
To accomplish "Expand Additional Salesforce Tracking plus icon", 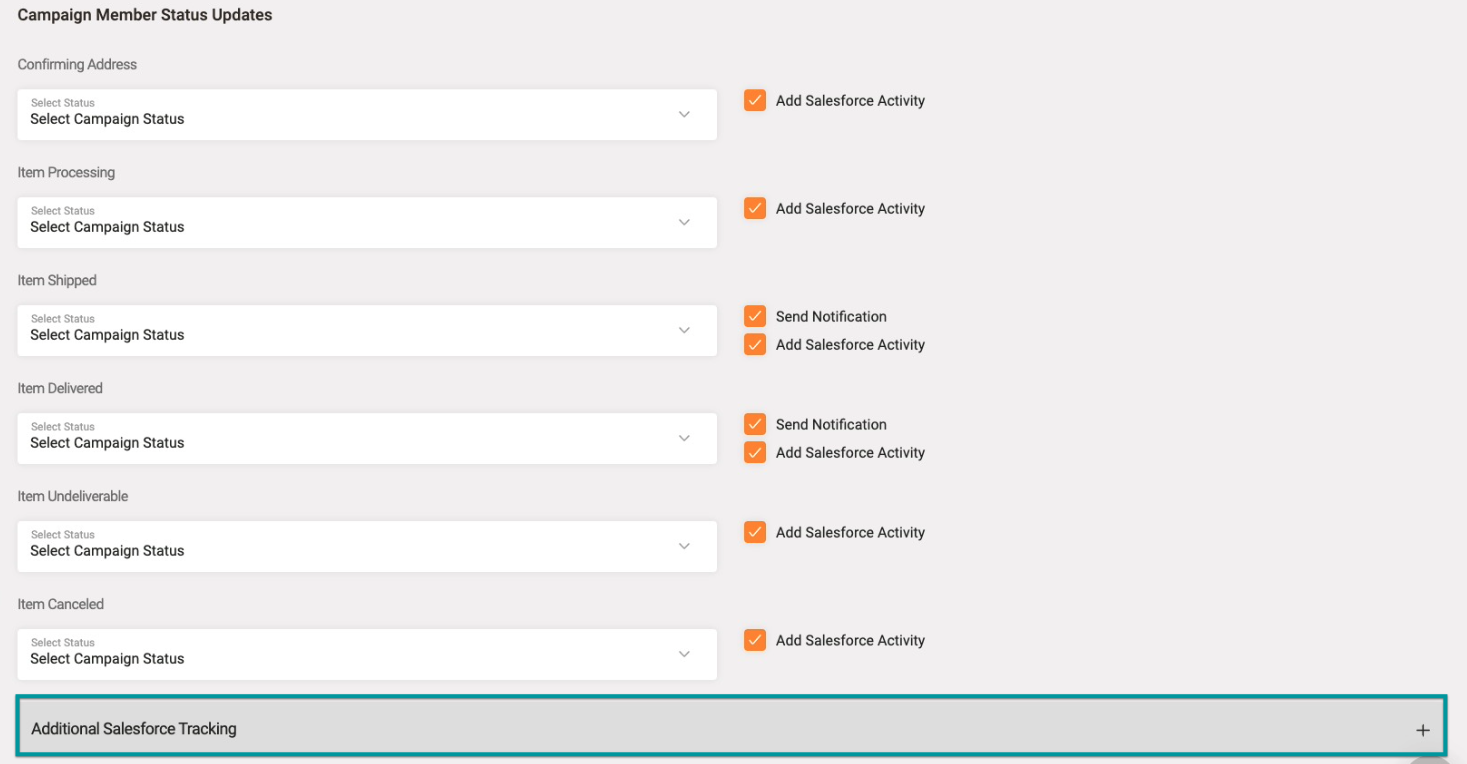I will tap(1422, 730).
